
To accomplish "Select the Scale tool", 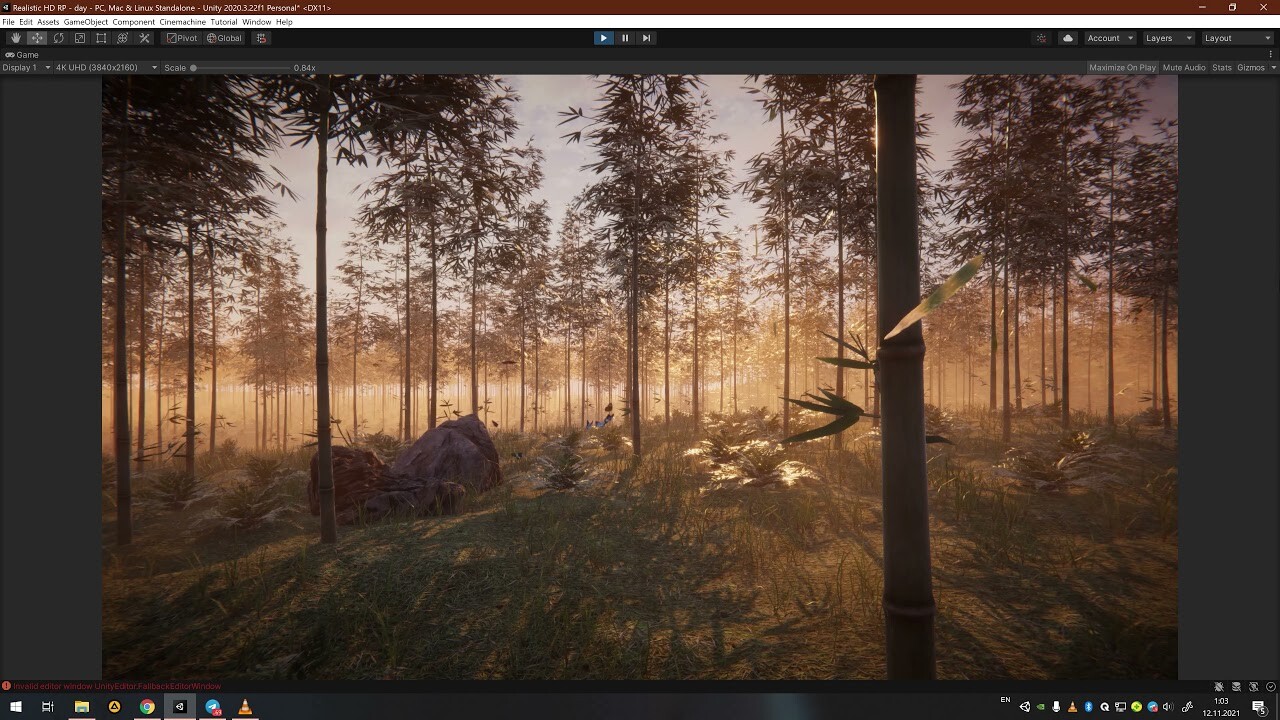I will click(80, 38).
